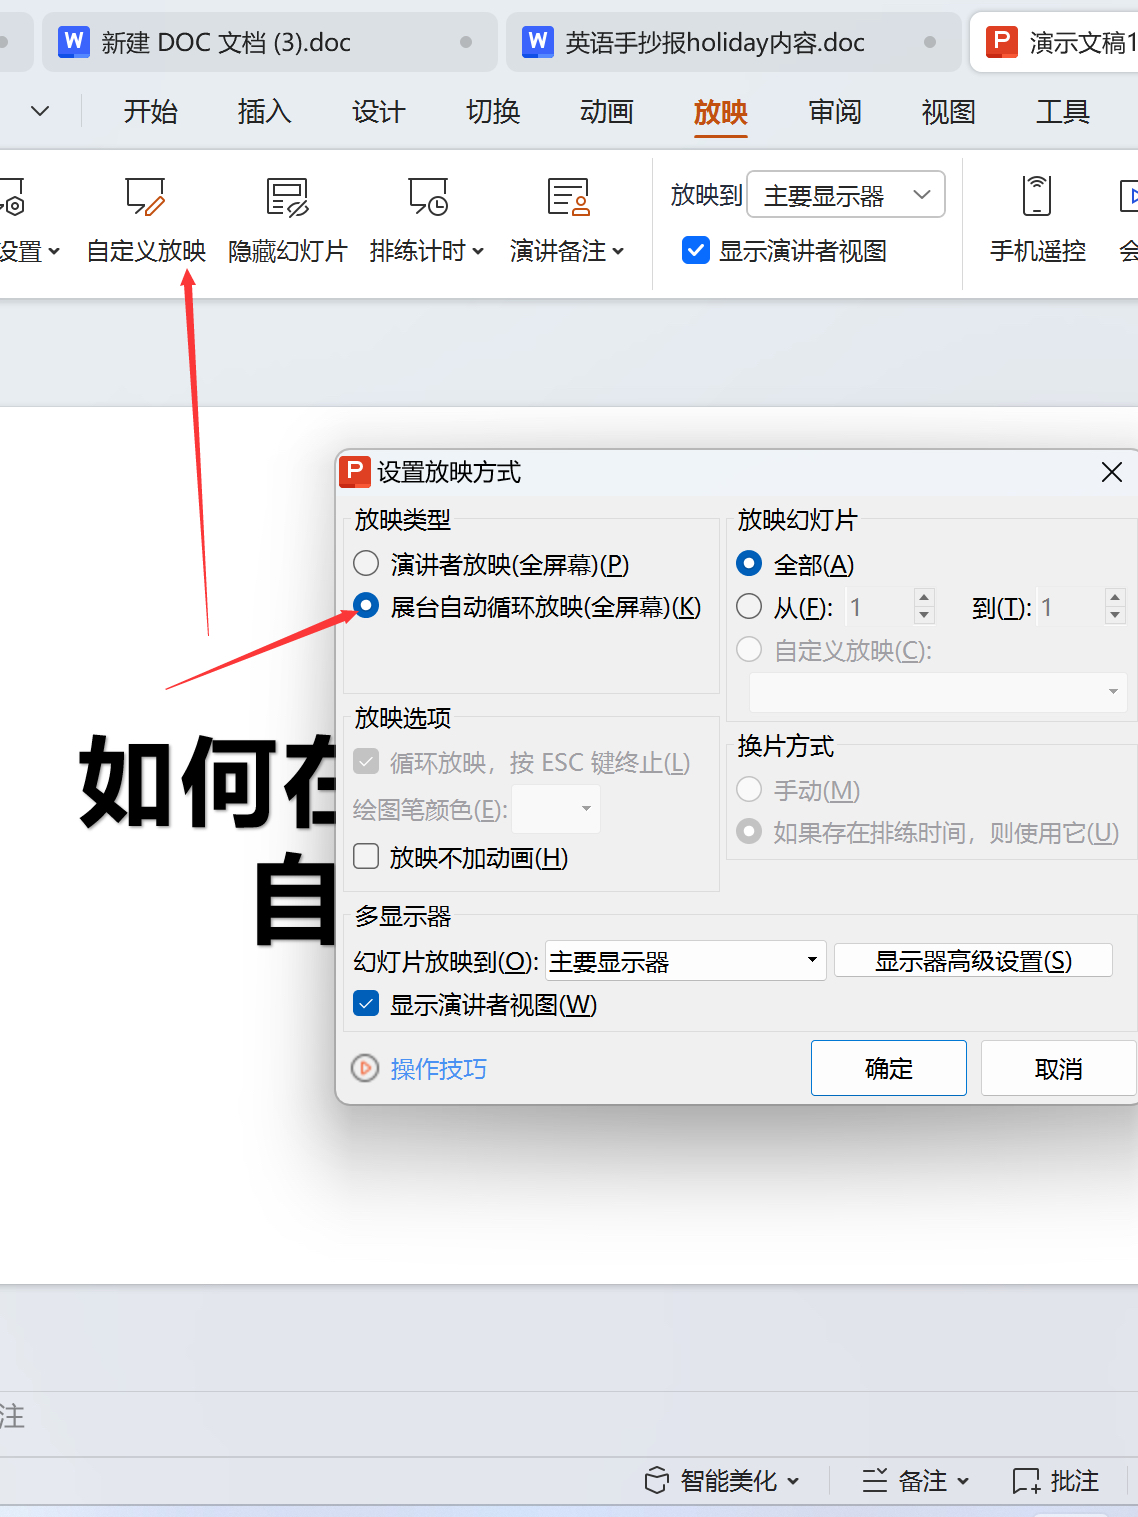The width and height of the screenshot is (1138, 1517).
Task: Open the Tips (操作技巧) link
Action: pos(438,1069)
